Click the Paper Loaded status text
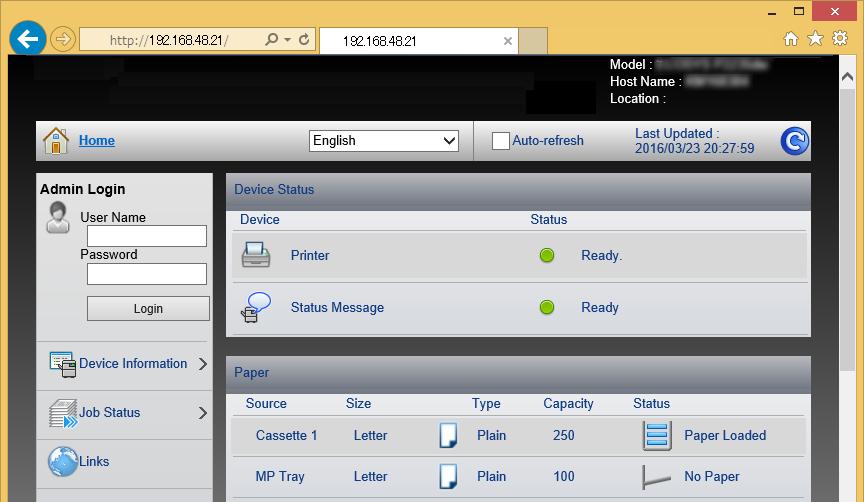This screenshot has height=502, width=864. (x=725, y=435)
